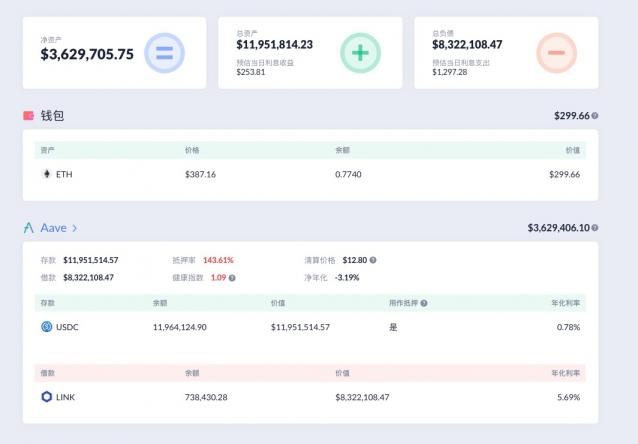Click Aave borrow summary $8,322,108.47
This screenshot has height=444, width=638.
pos(88,278)
